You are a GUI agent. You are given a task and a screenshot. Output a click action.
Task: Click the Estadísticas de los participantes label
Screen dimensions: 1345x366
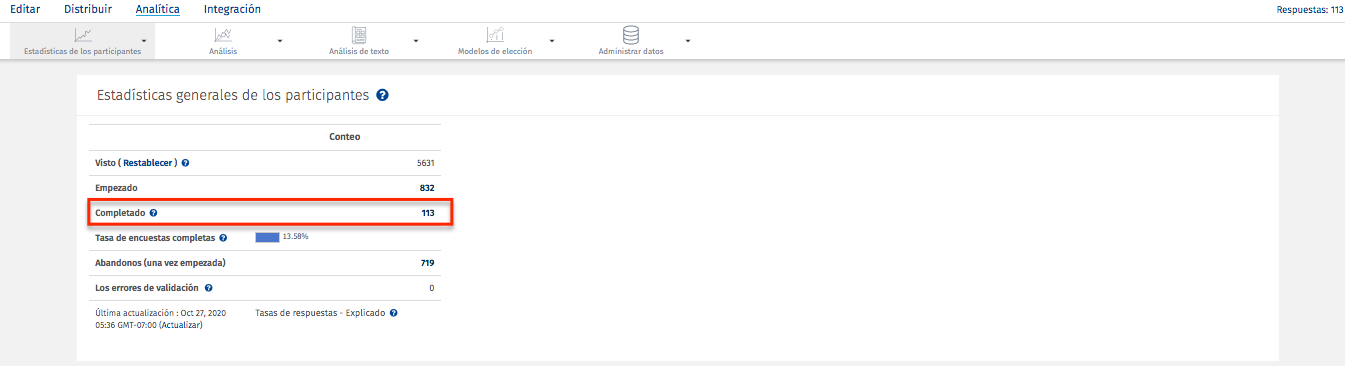click(82, 51)
